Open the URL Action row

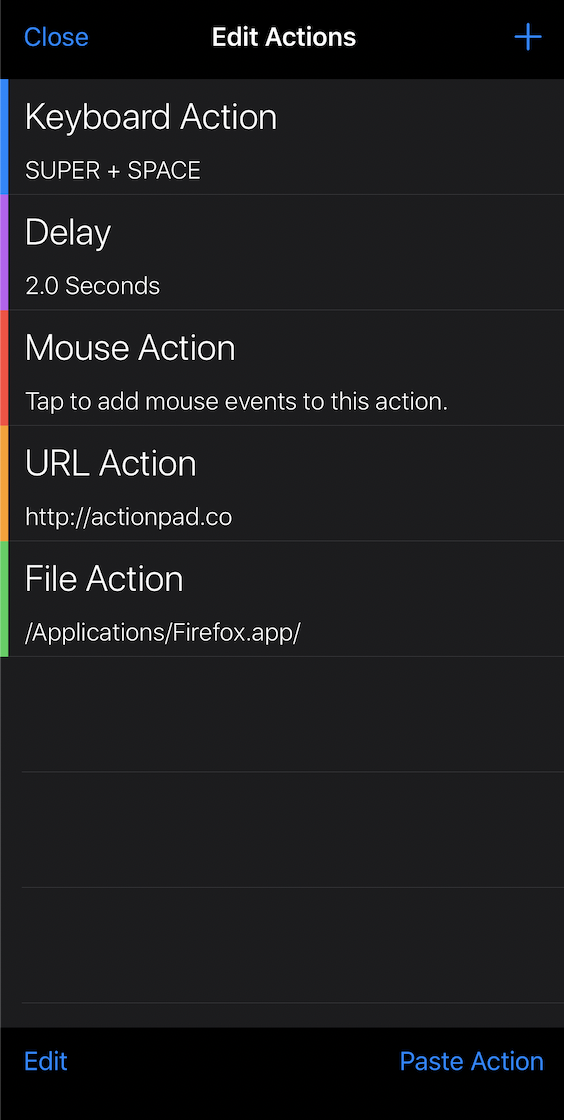tap(282, 484)
